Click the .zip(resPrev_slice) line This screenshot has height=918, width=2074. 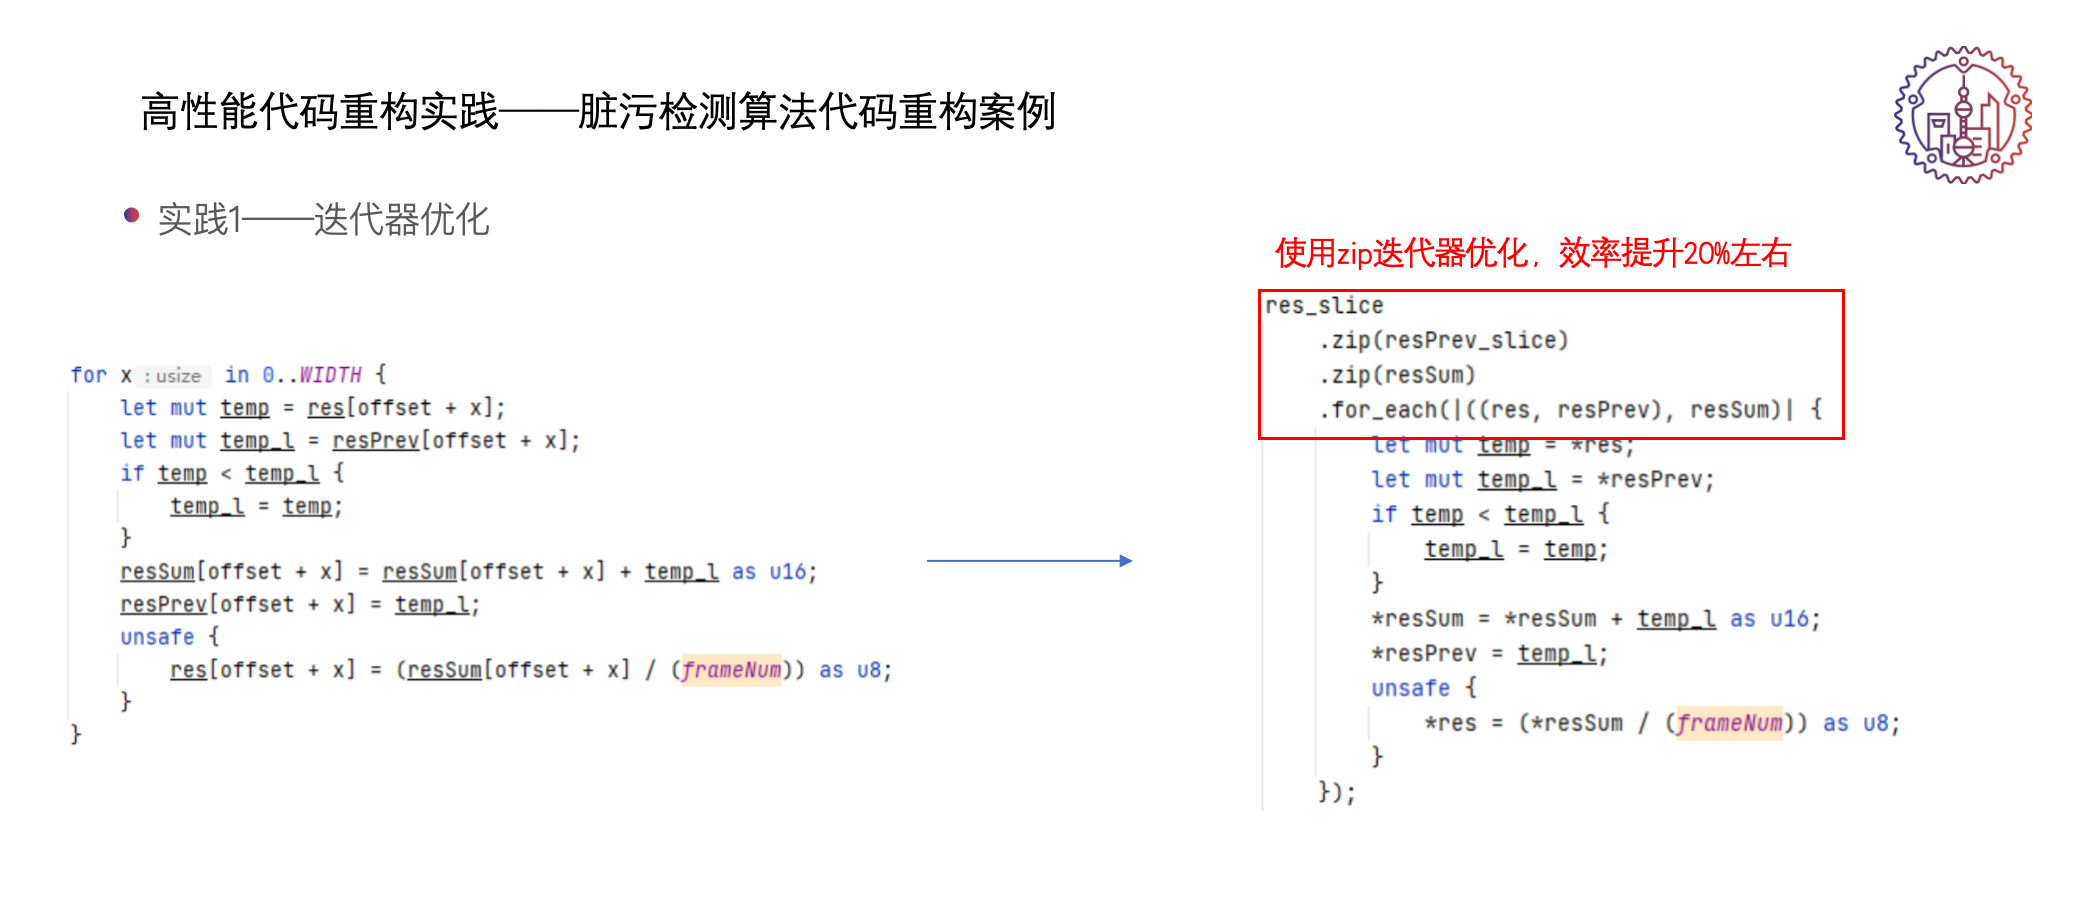[x=1443, y=341]
